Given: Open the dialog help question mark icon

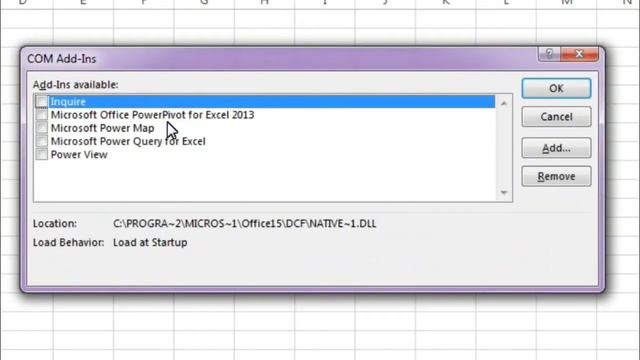Looking at the screenshot, I should (x=549, y=54).
